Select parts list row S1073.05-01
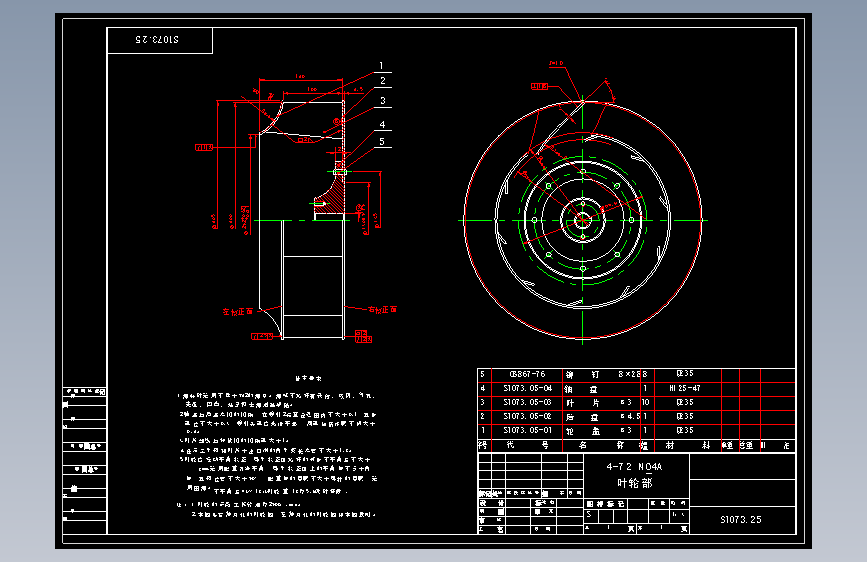 pyautogui.click(x=636, y=430)
